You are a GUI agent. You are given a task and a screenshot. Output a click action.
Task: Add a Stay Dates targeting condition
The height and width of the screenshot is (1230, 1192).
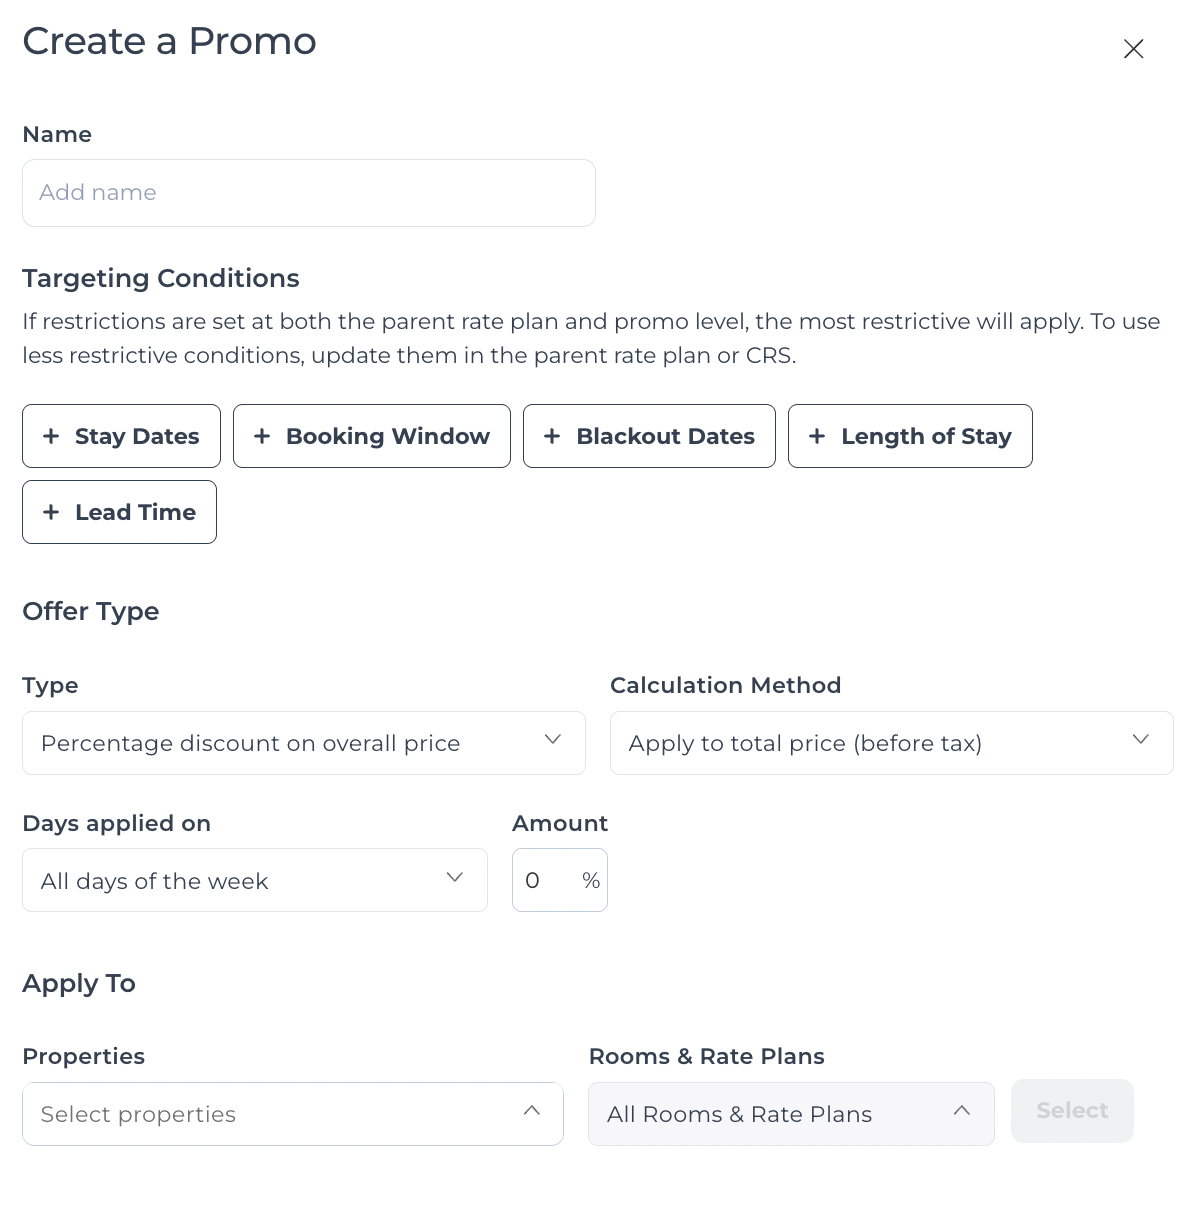(x=121, y=436)
